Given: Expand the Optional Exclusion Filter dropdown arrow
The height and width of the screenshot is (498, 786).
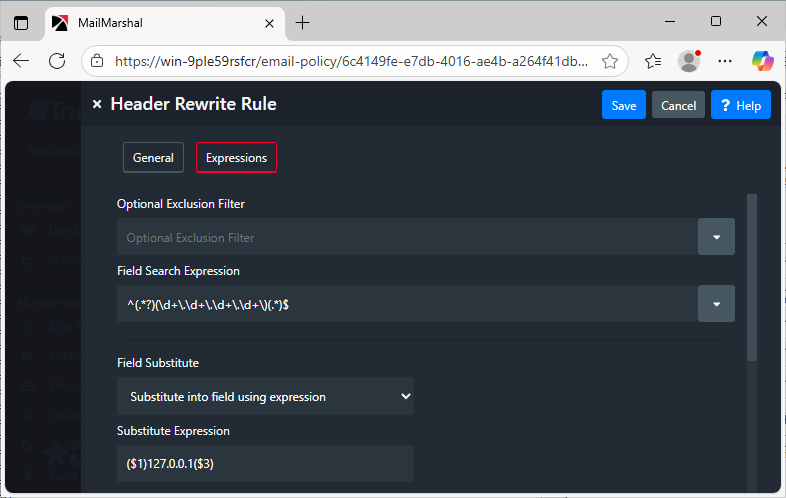Looking at the screenshot, I should click(x=716, y=237).
